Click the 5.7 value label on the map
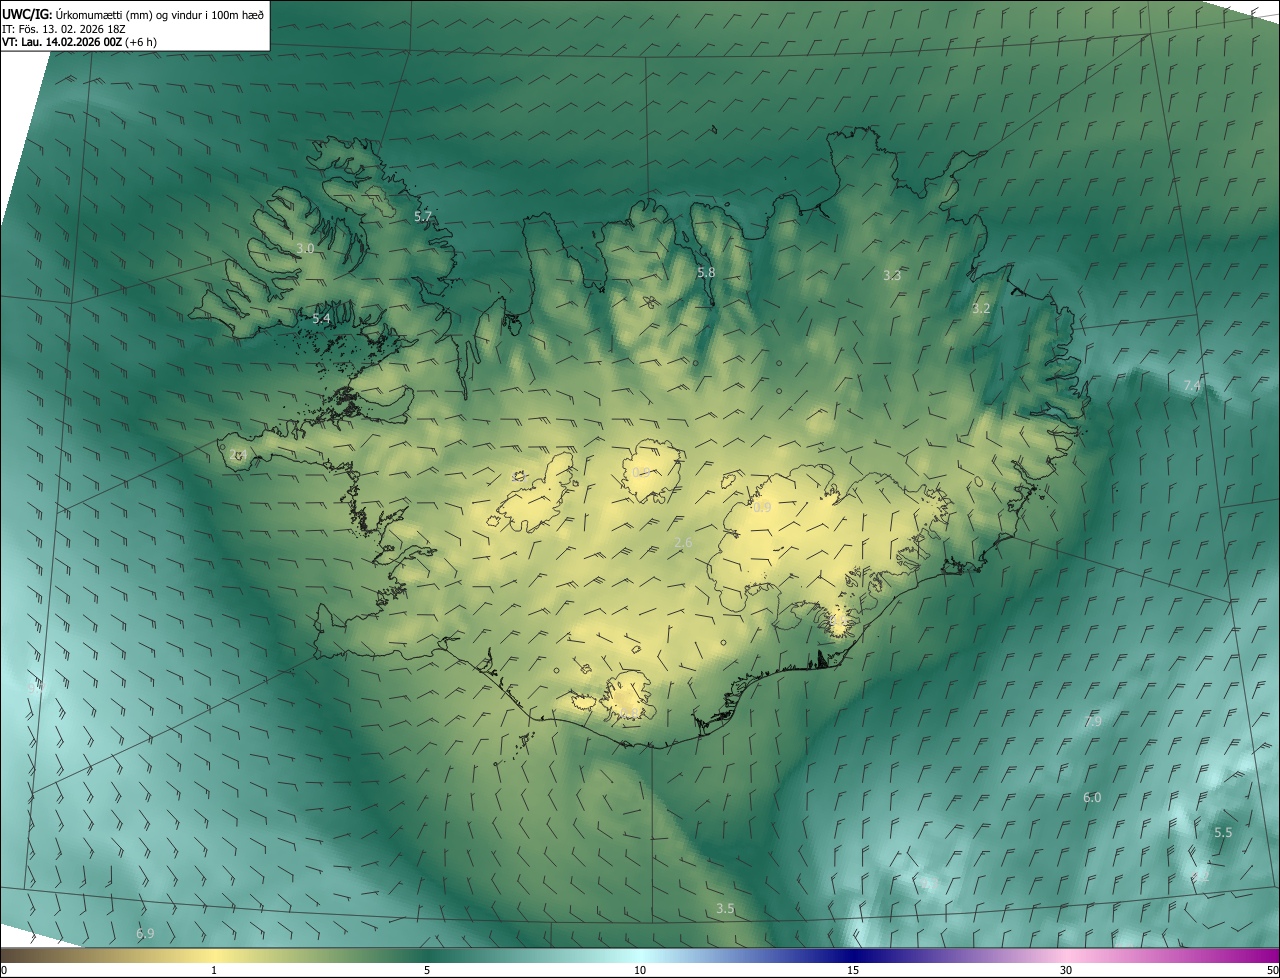This screenshot has height=978, width=1280. click(423, 216)
